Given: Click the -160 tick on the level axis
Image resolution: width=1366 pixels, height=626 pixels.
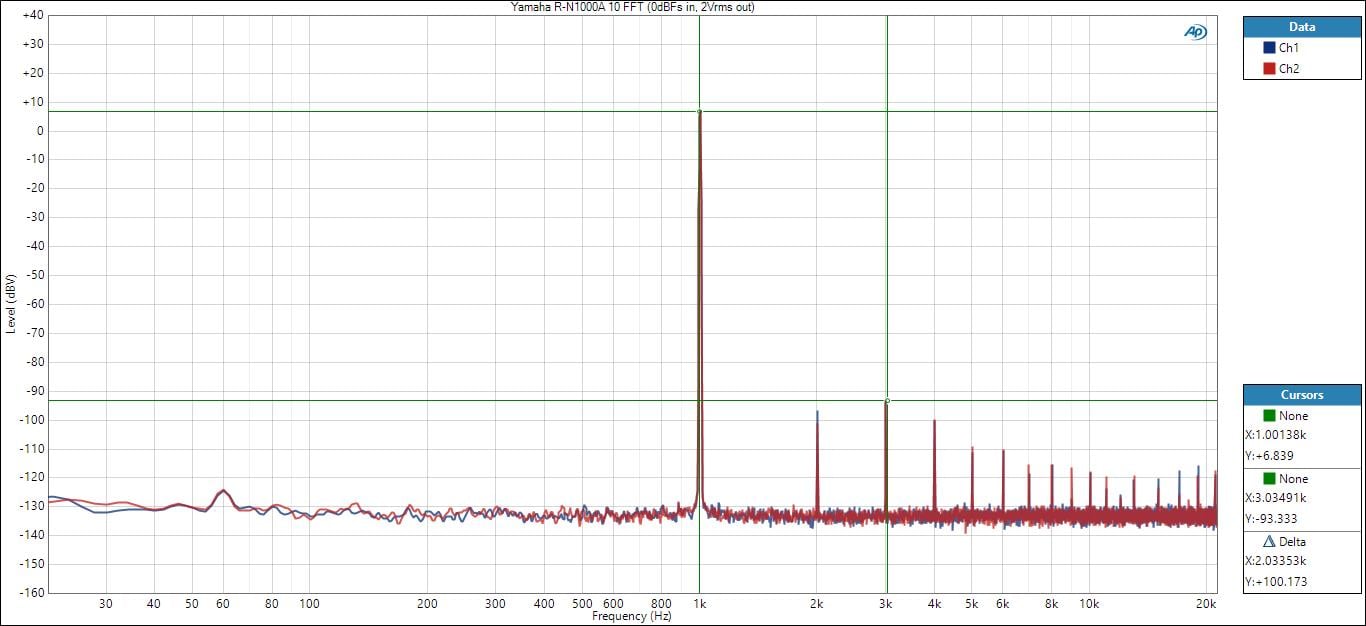Looking at the screenshot, I should (x=31, y=593).
